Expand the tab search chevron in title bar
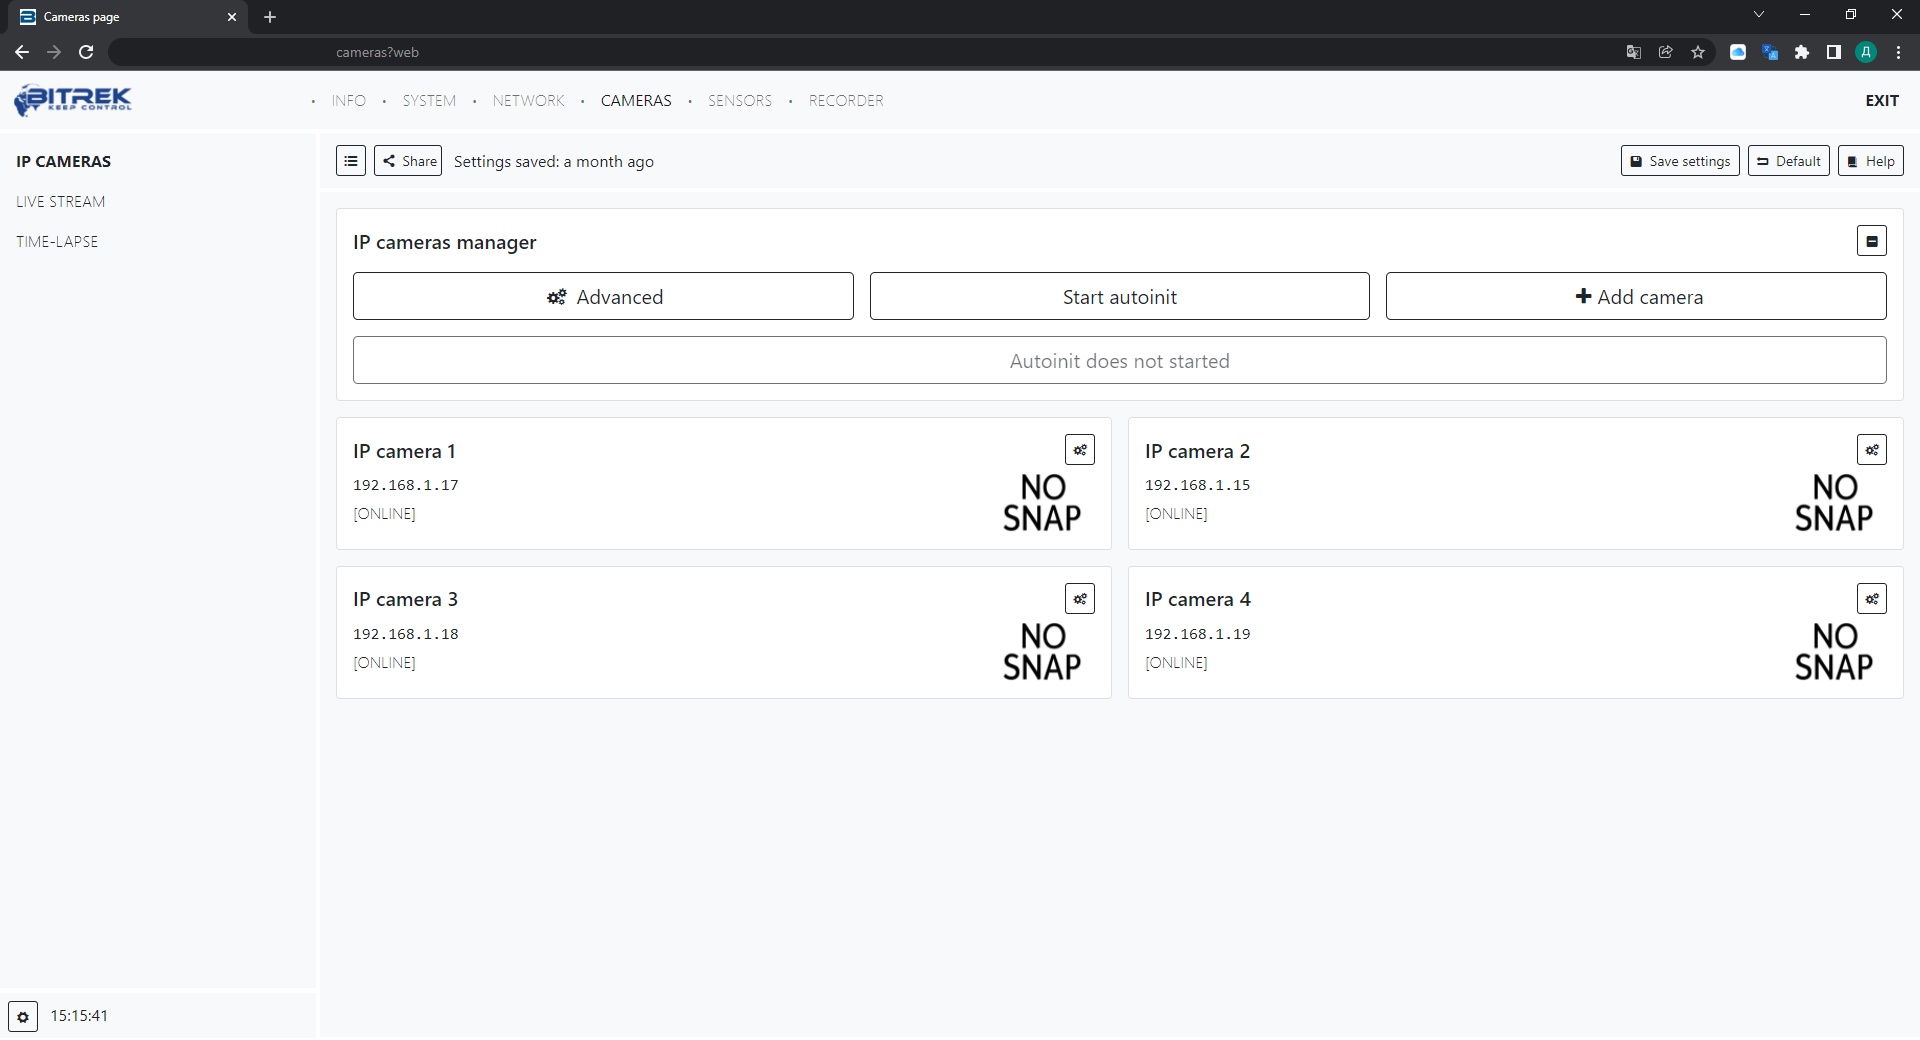This screenshot has width=1920, height=1040. (1759, 15)
